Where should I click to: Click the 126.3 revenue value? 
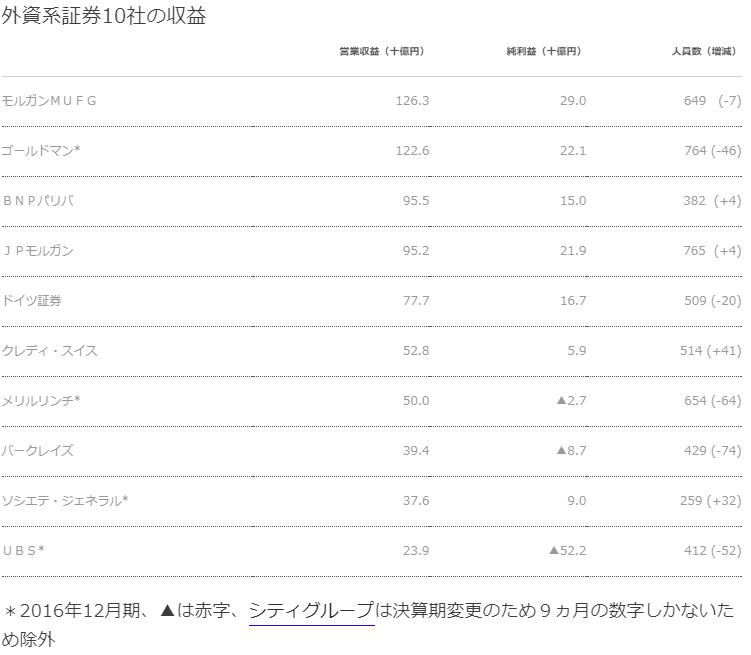click(x=412, y=101)
